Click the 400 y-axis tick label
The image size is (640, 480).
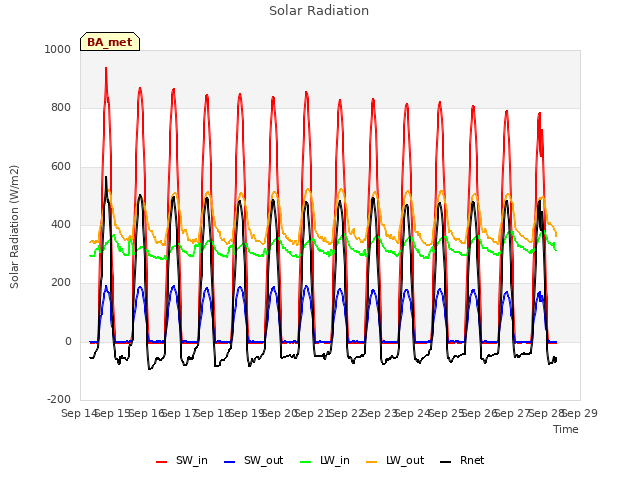point(61,224)
